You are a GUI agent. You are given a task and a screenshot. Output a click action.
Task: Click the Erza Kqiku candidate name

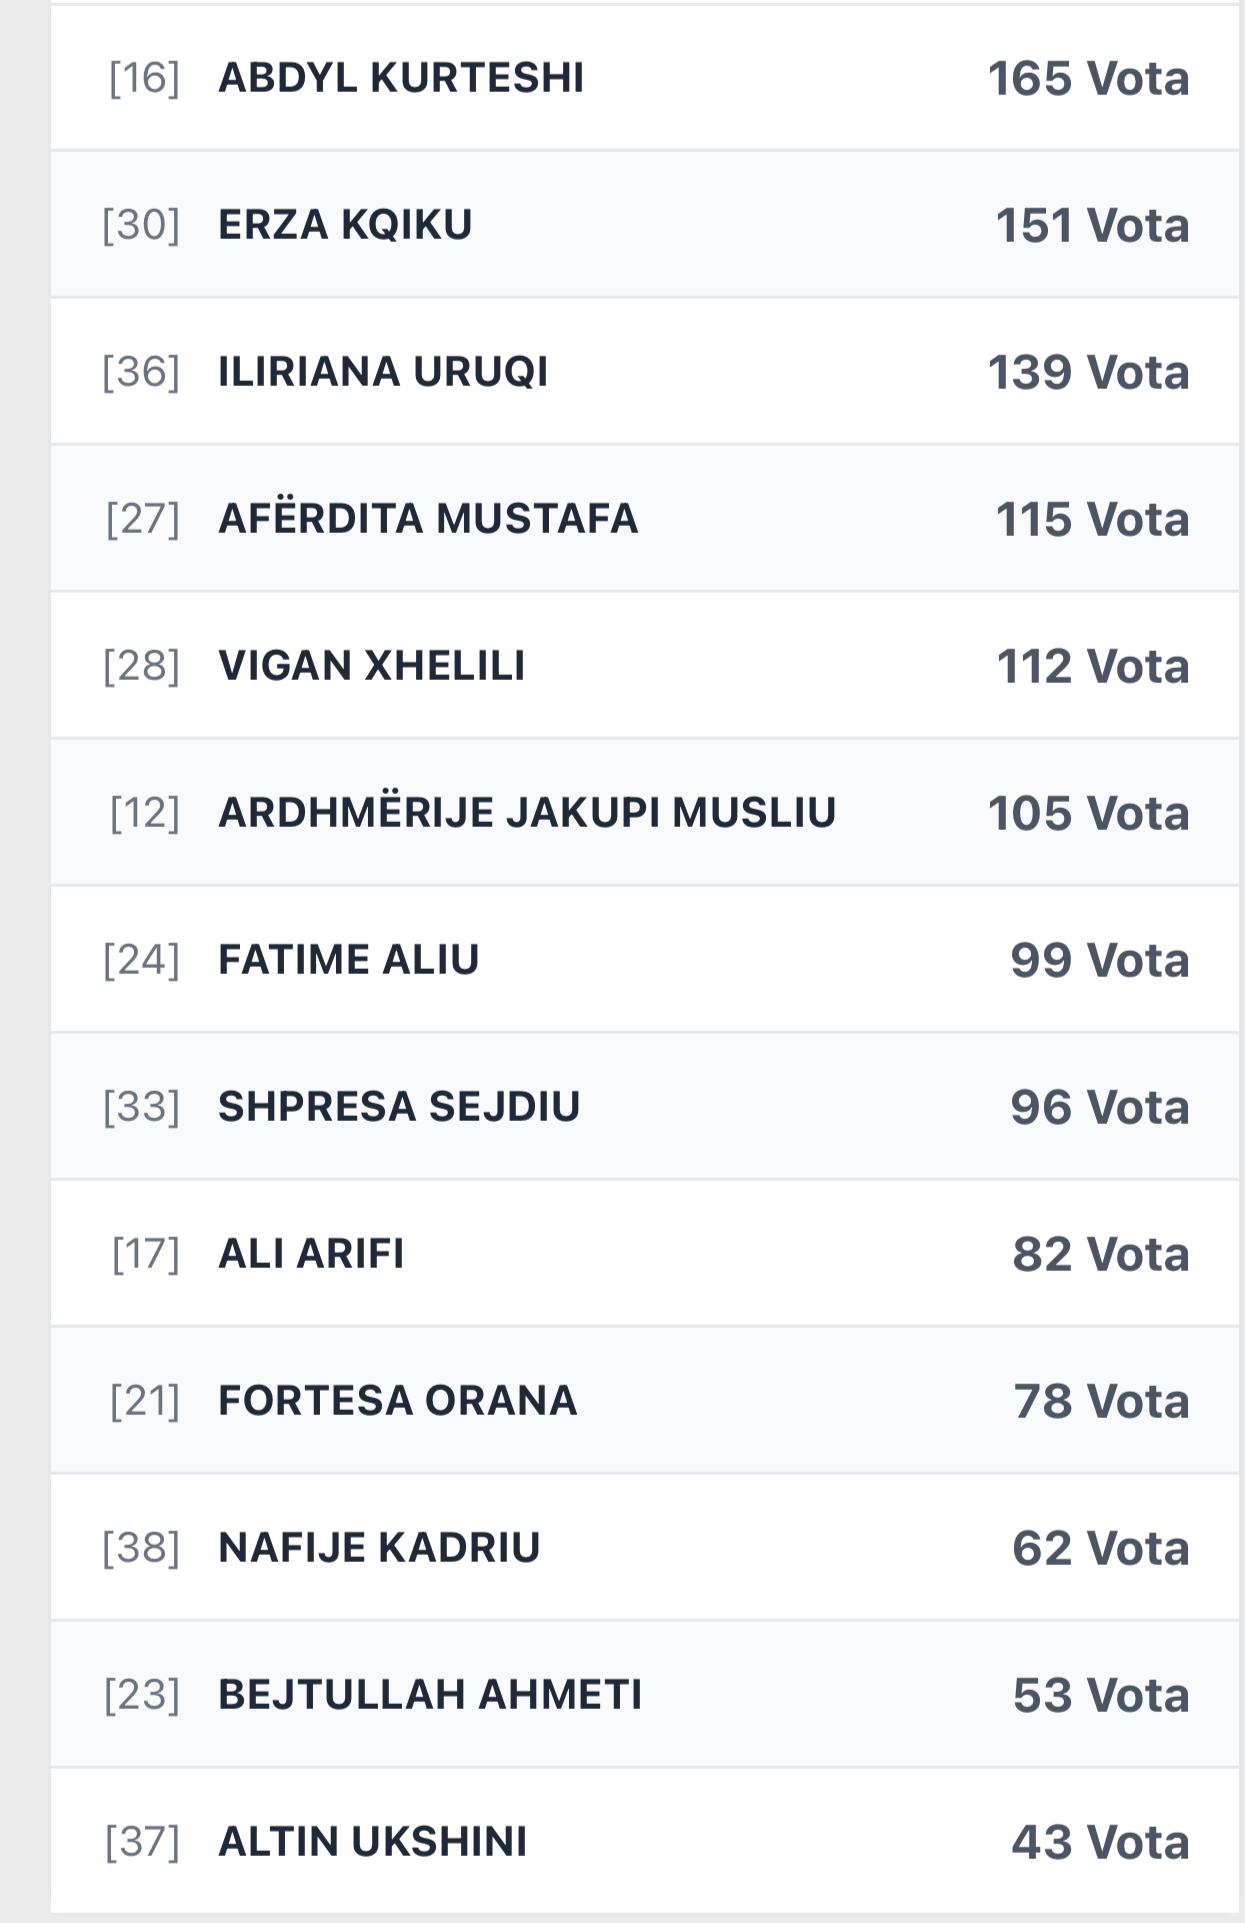[x=345, y=225]
